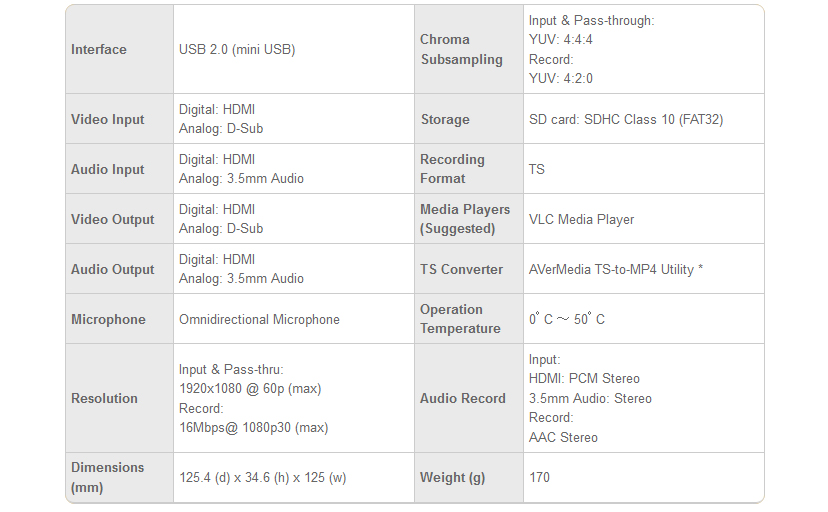
Task: Click the Chroma Subsampling header cell
Action: 461,49
